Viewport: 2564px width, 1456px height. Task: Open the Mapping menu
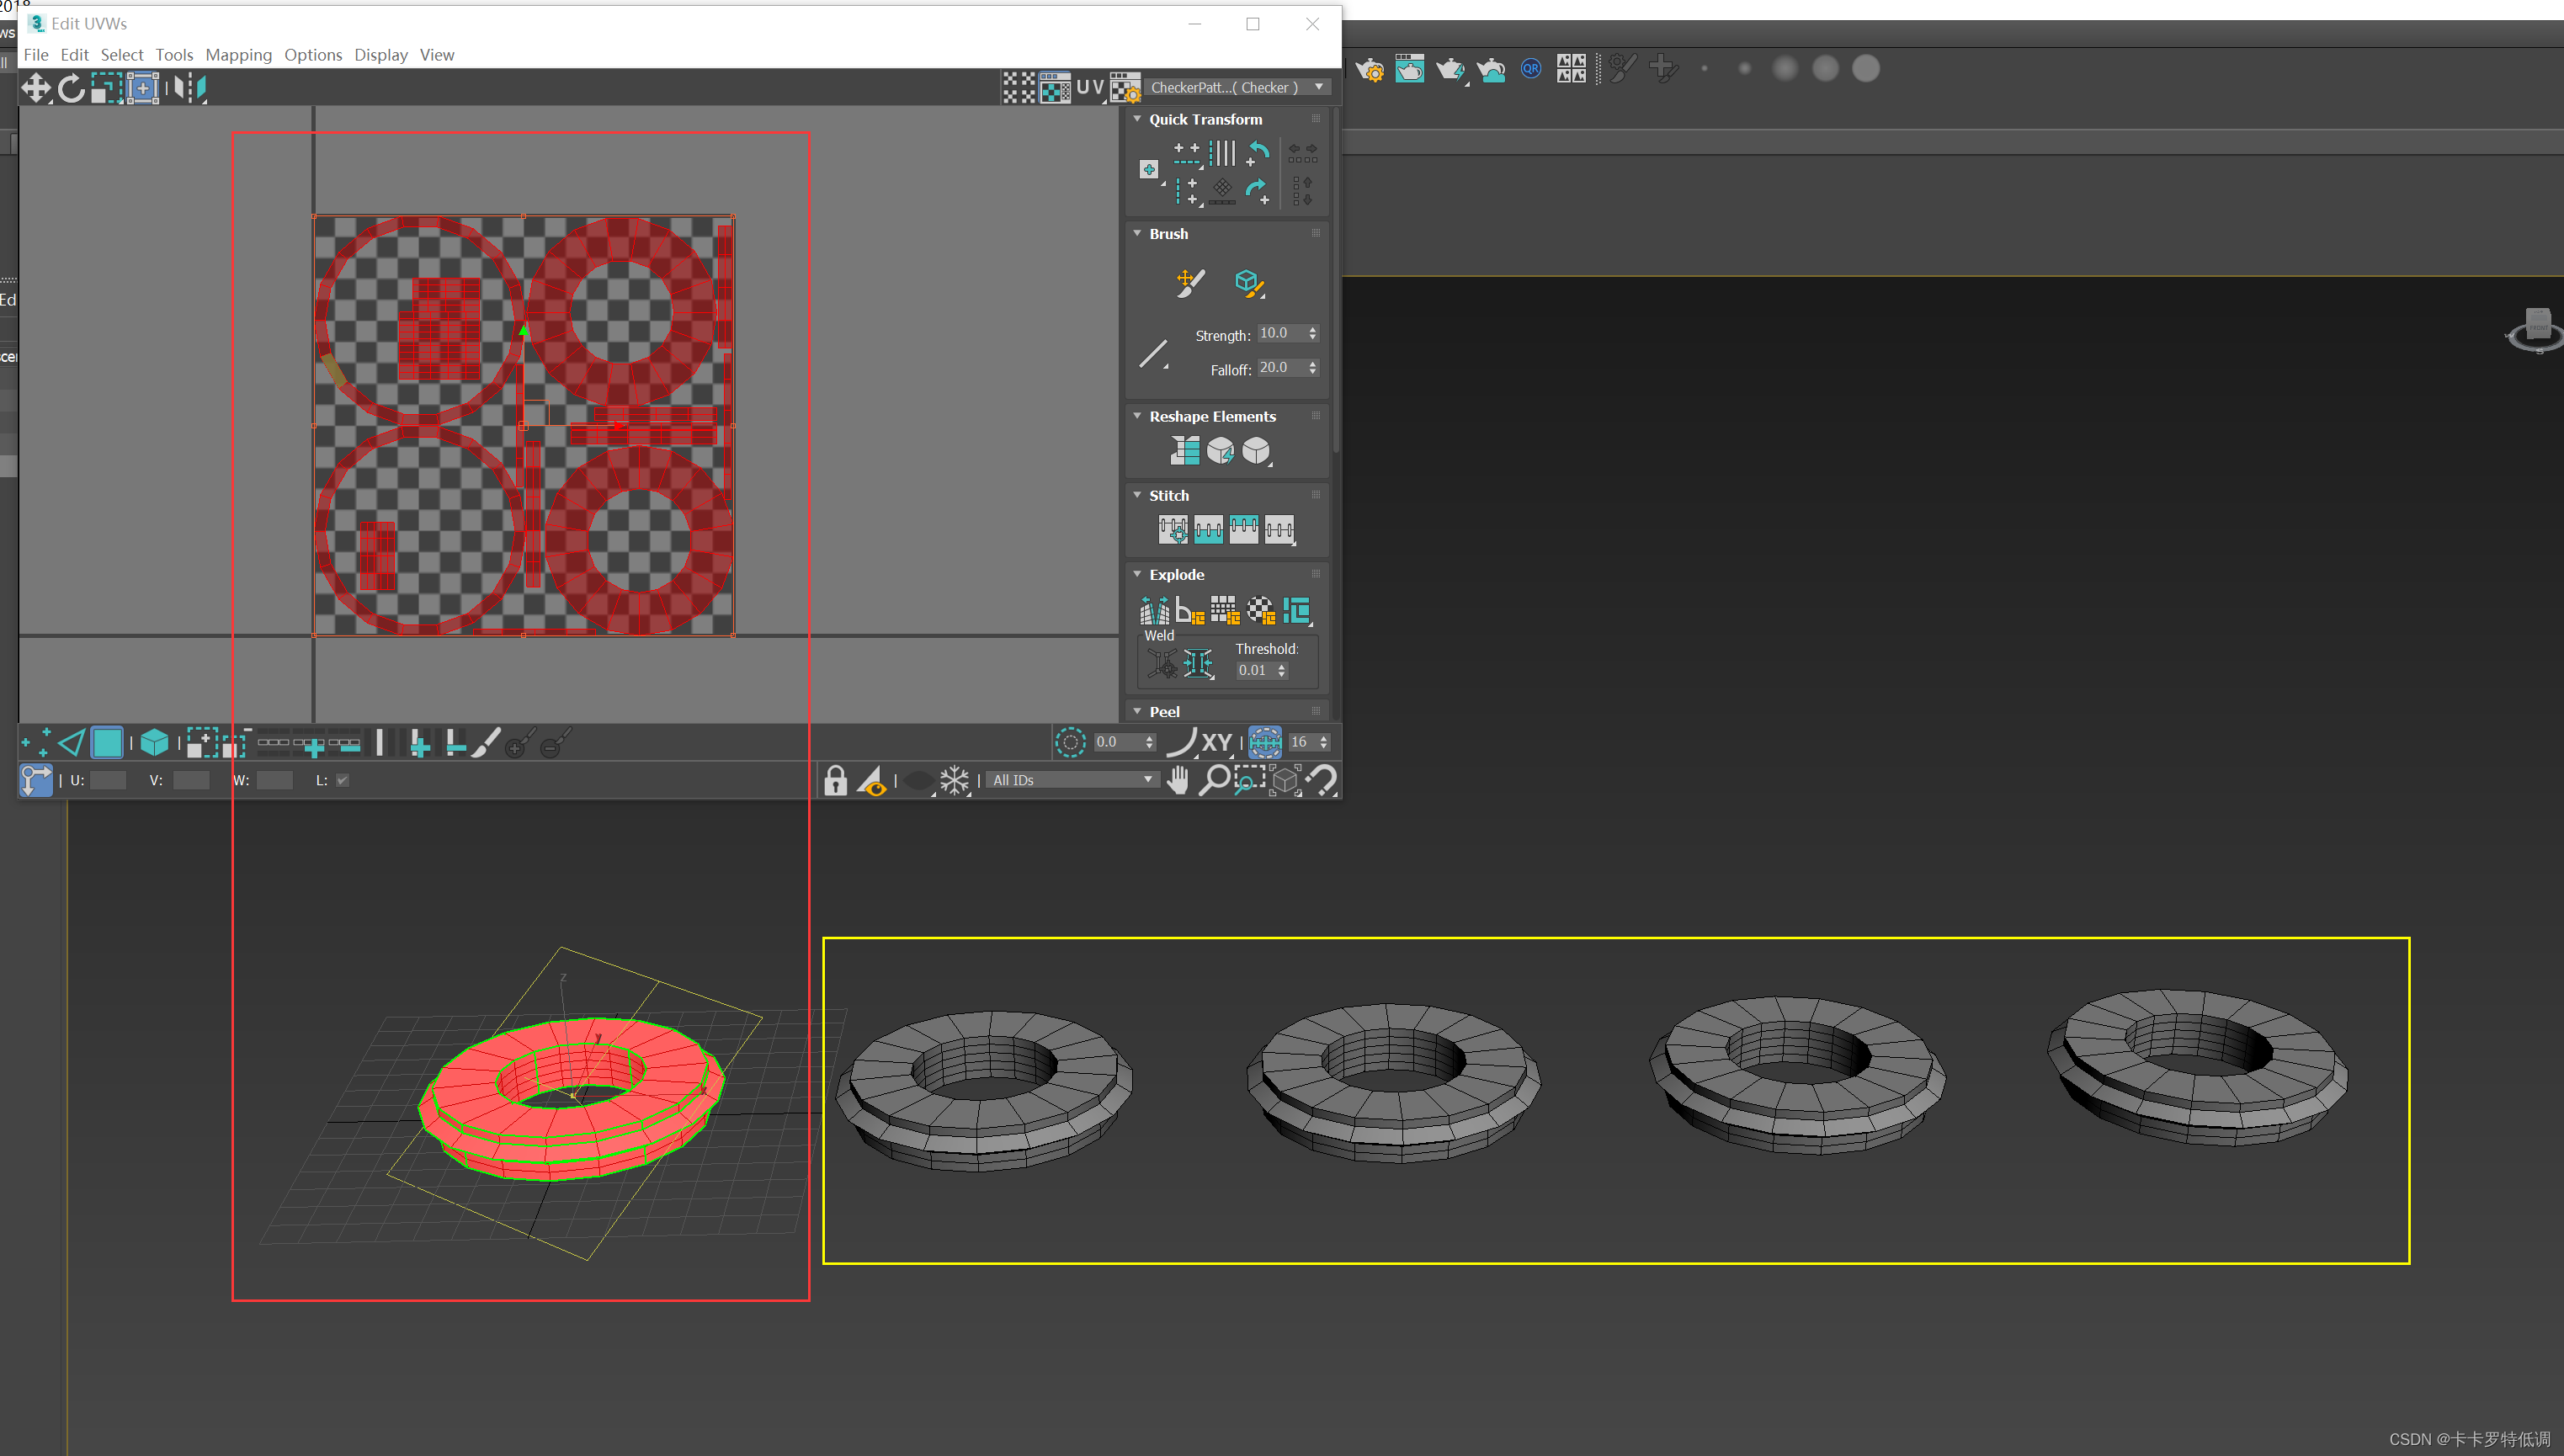[x=238, y=55]
